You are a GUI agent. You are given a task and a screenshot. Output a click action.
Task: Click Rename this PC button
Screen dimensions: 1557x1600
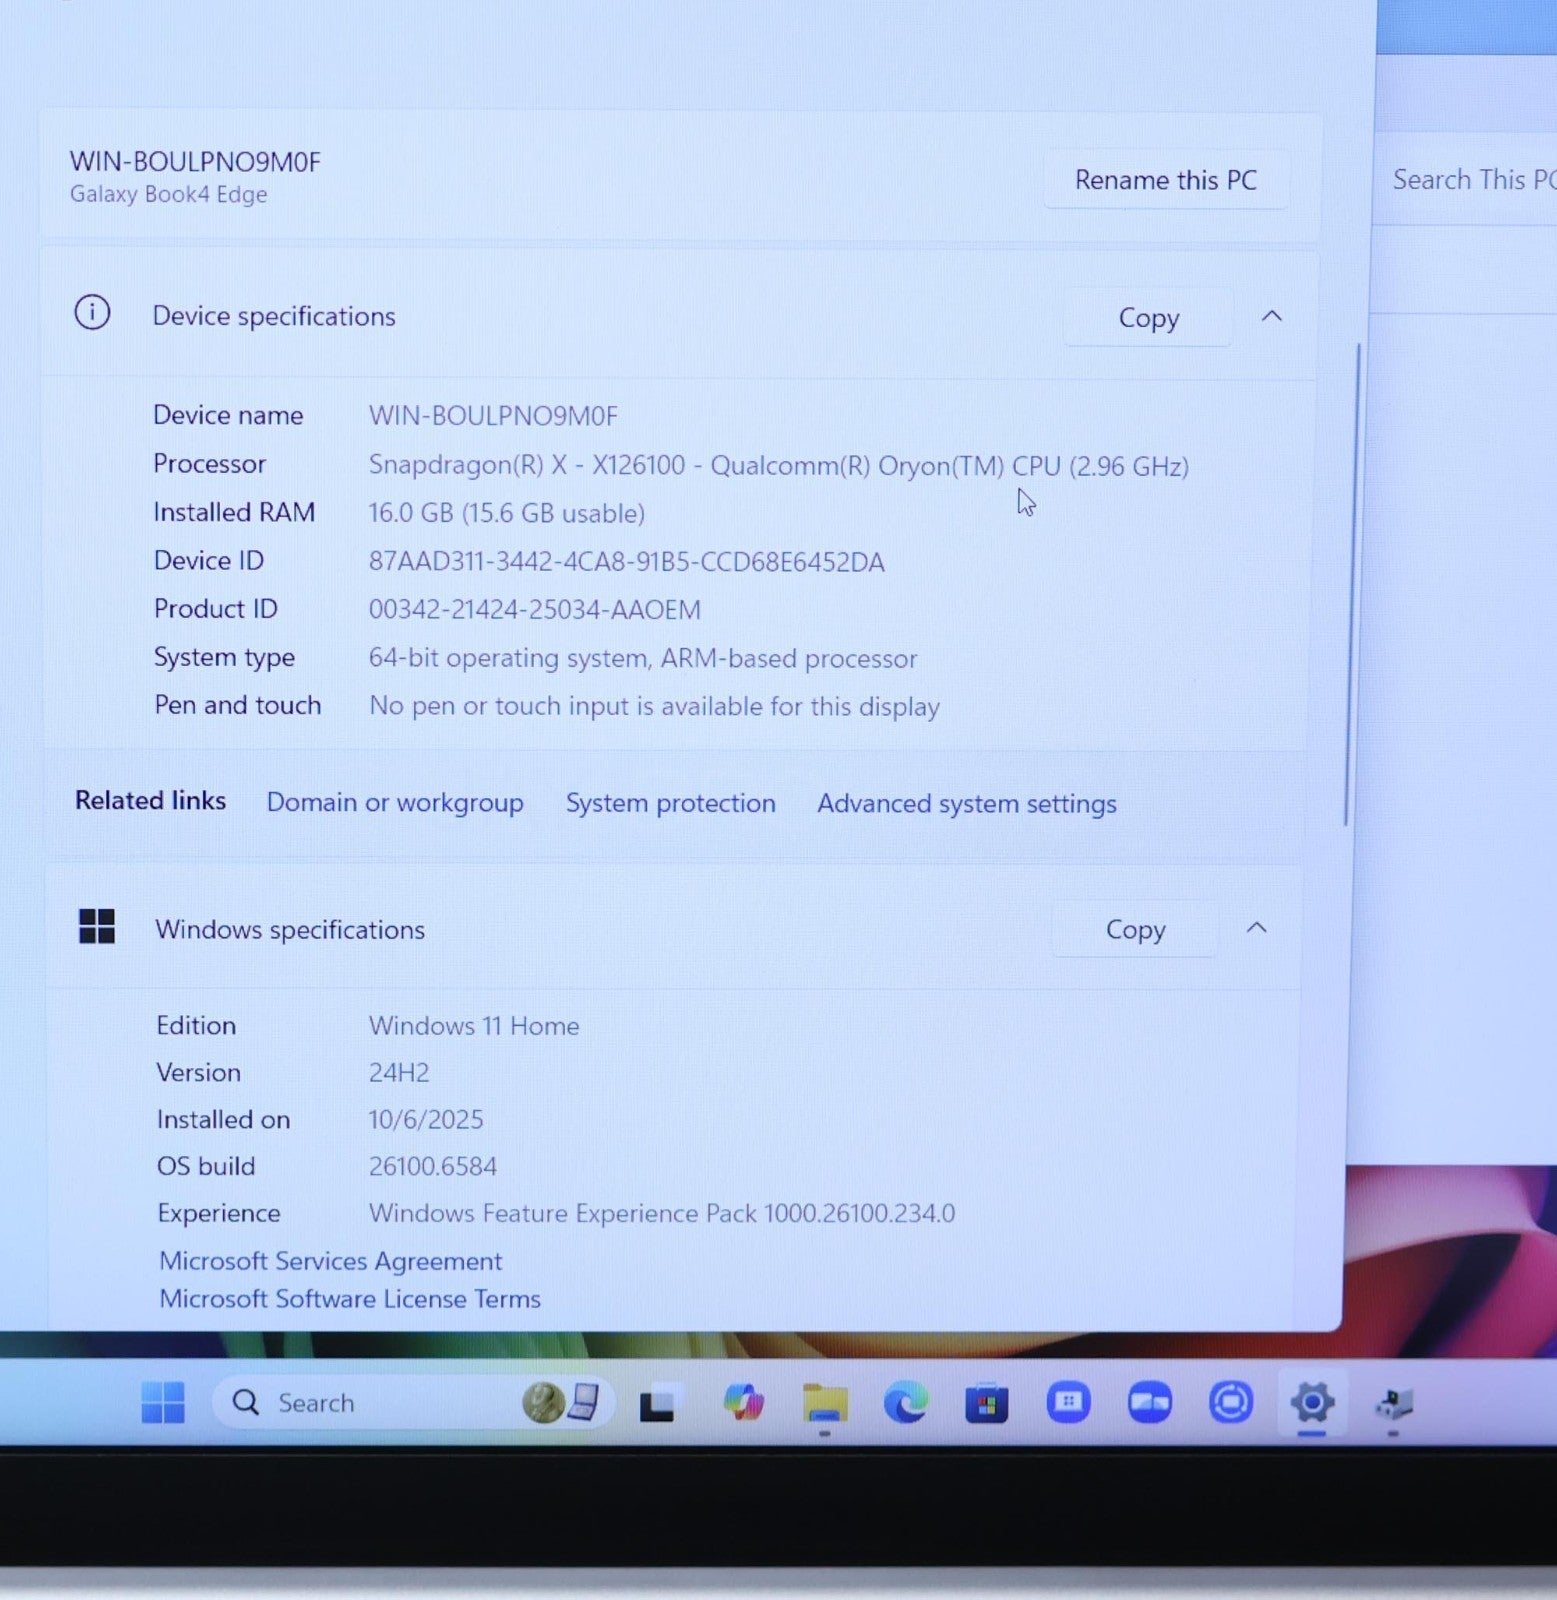pyautogui.click(x=1165, y=180)
